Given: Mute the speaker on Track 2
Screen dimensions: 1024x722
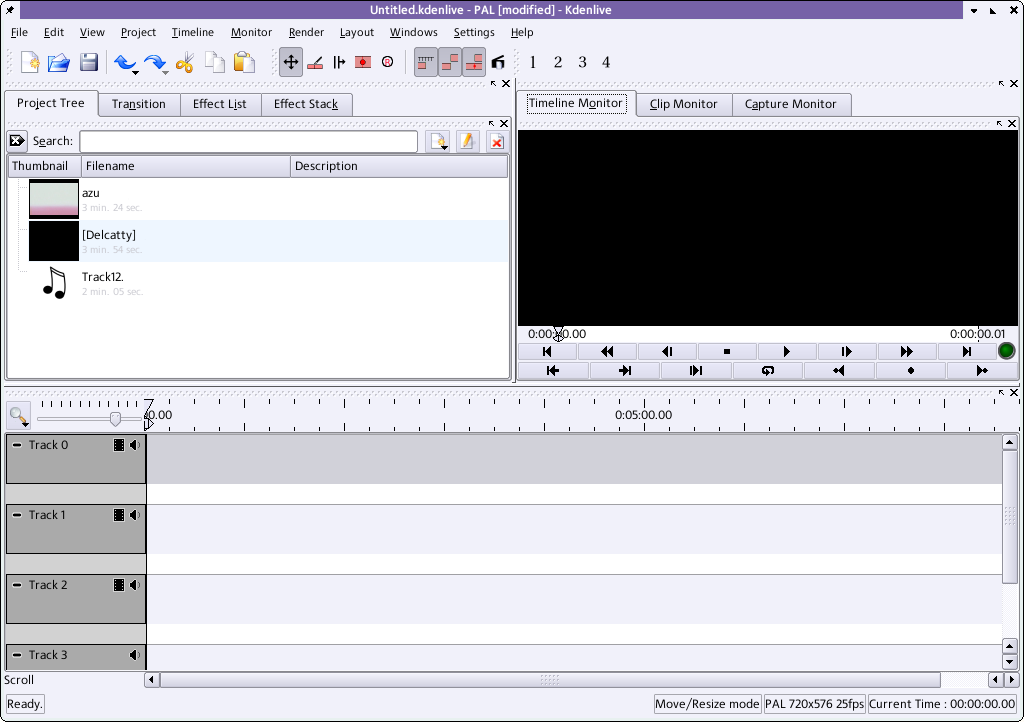Looking at the screenshot, I should click(134, 585).
